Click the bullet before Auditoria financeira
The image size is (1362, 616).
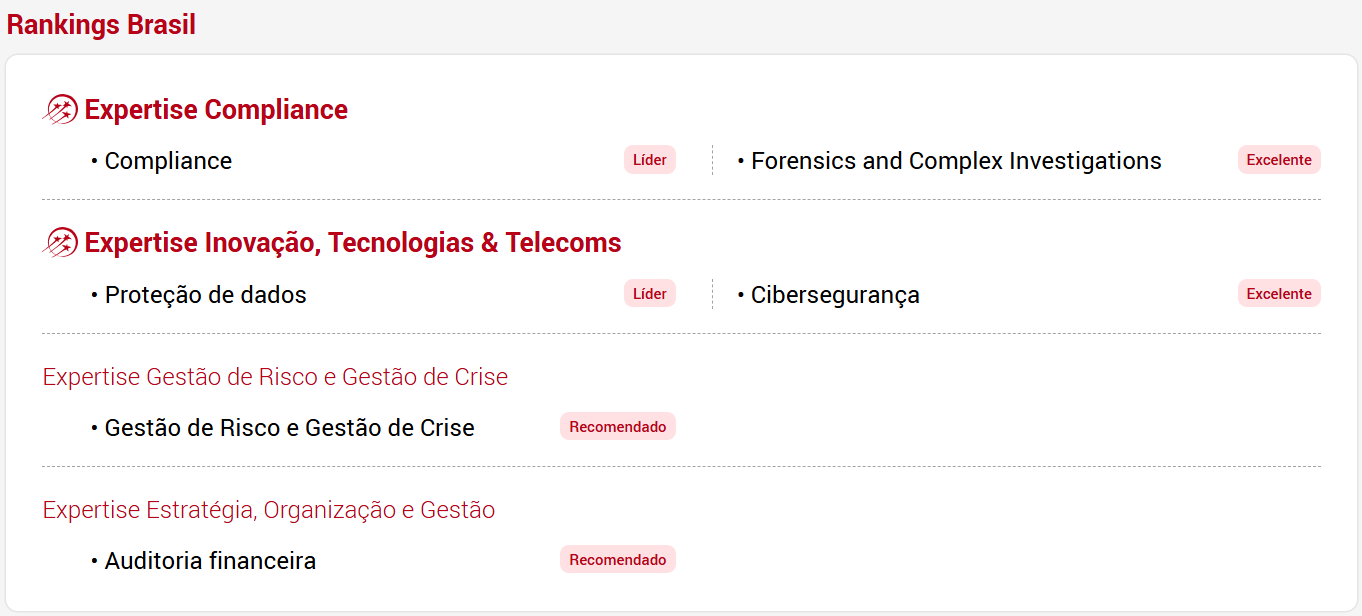94,561
